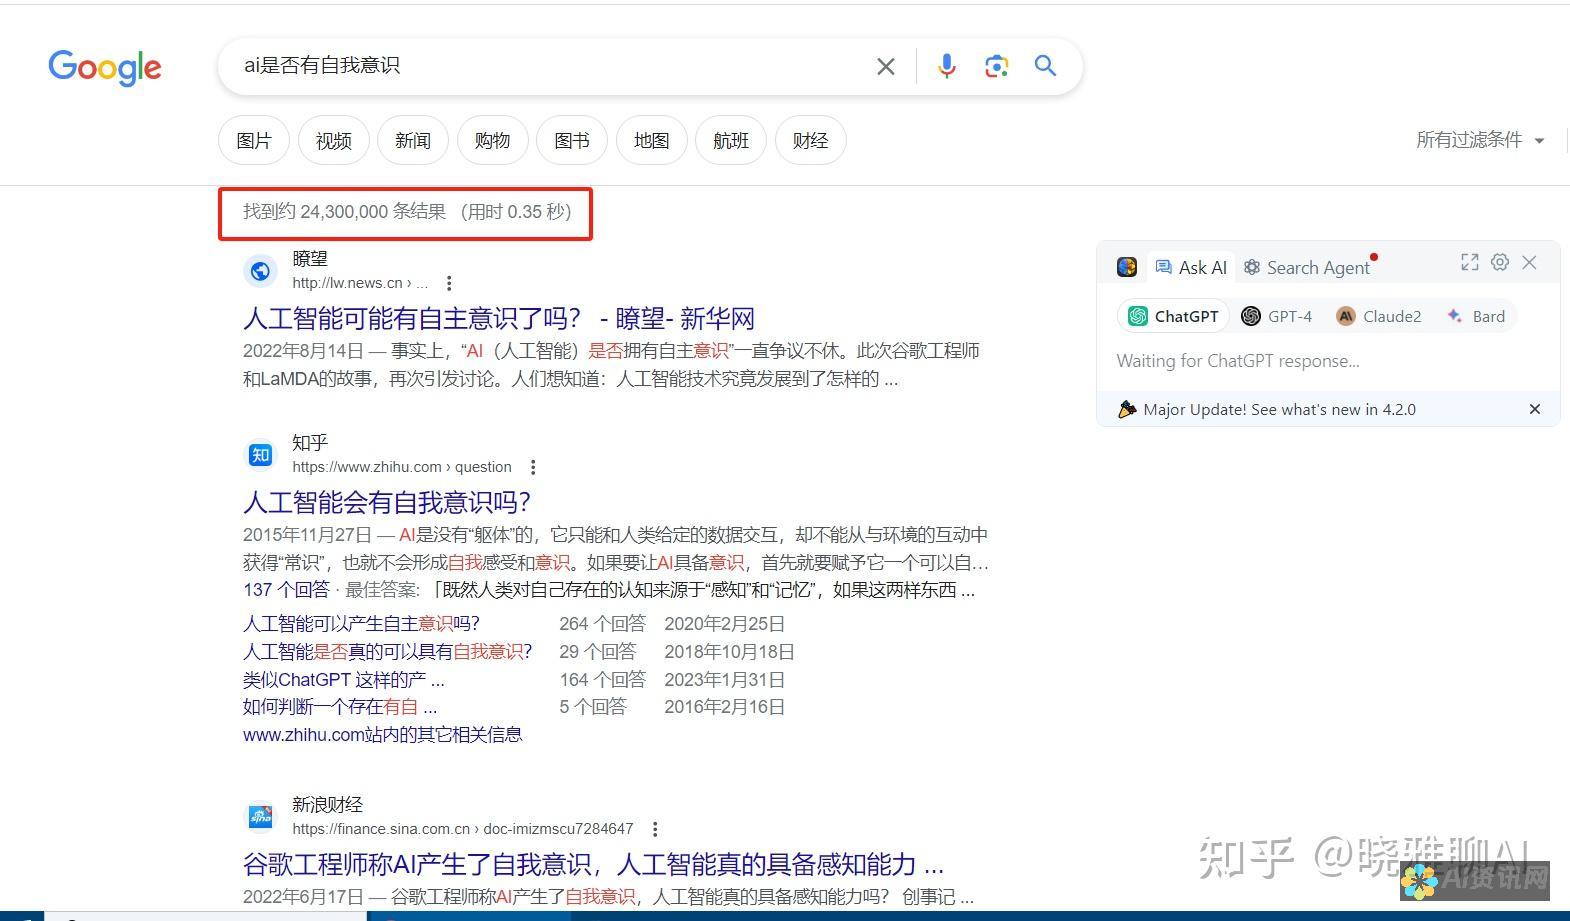Open AI panel settings gear
1570x921 pixels.
[1499, 262]
